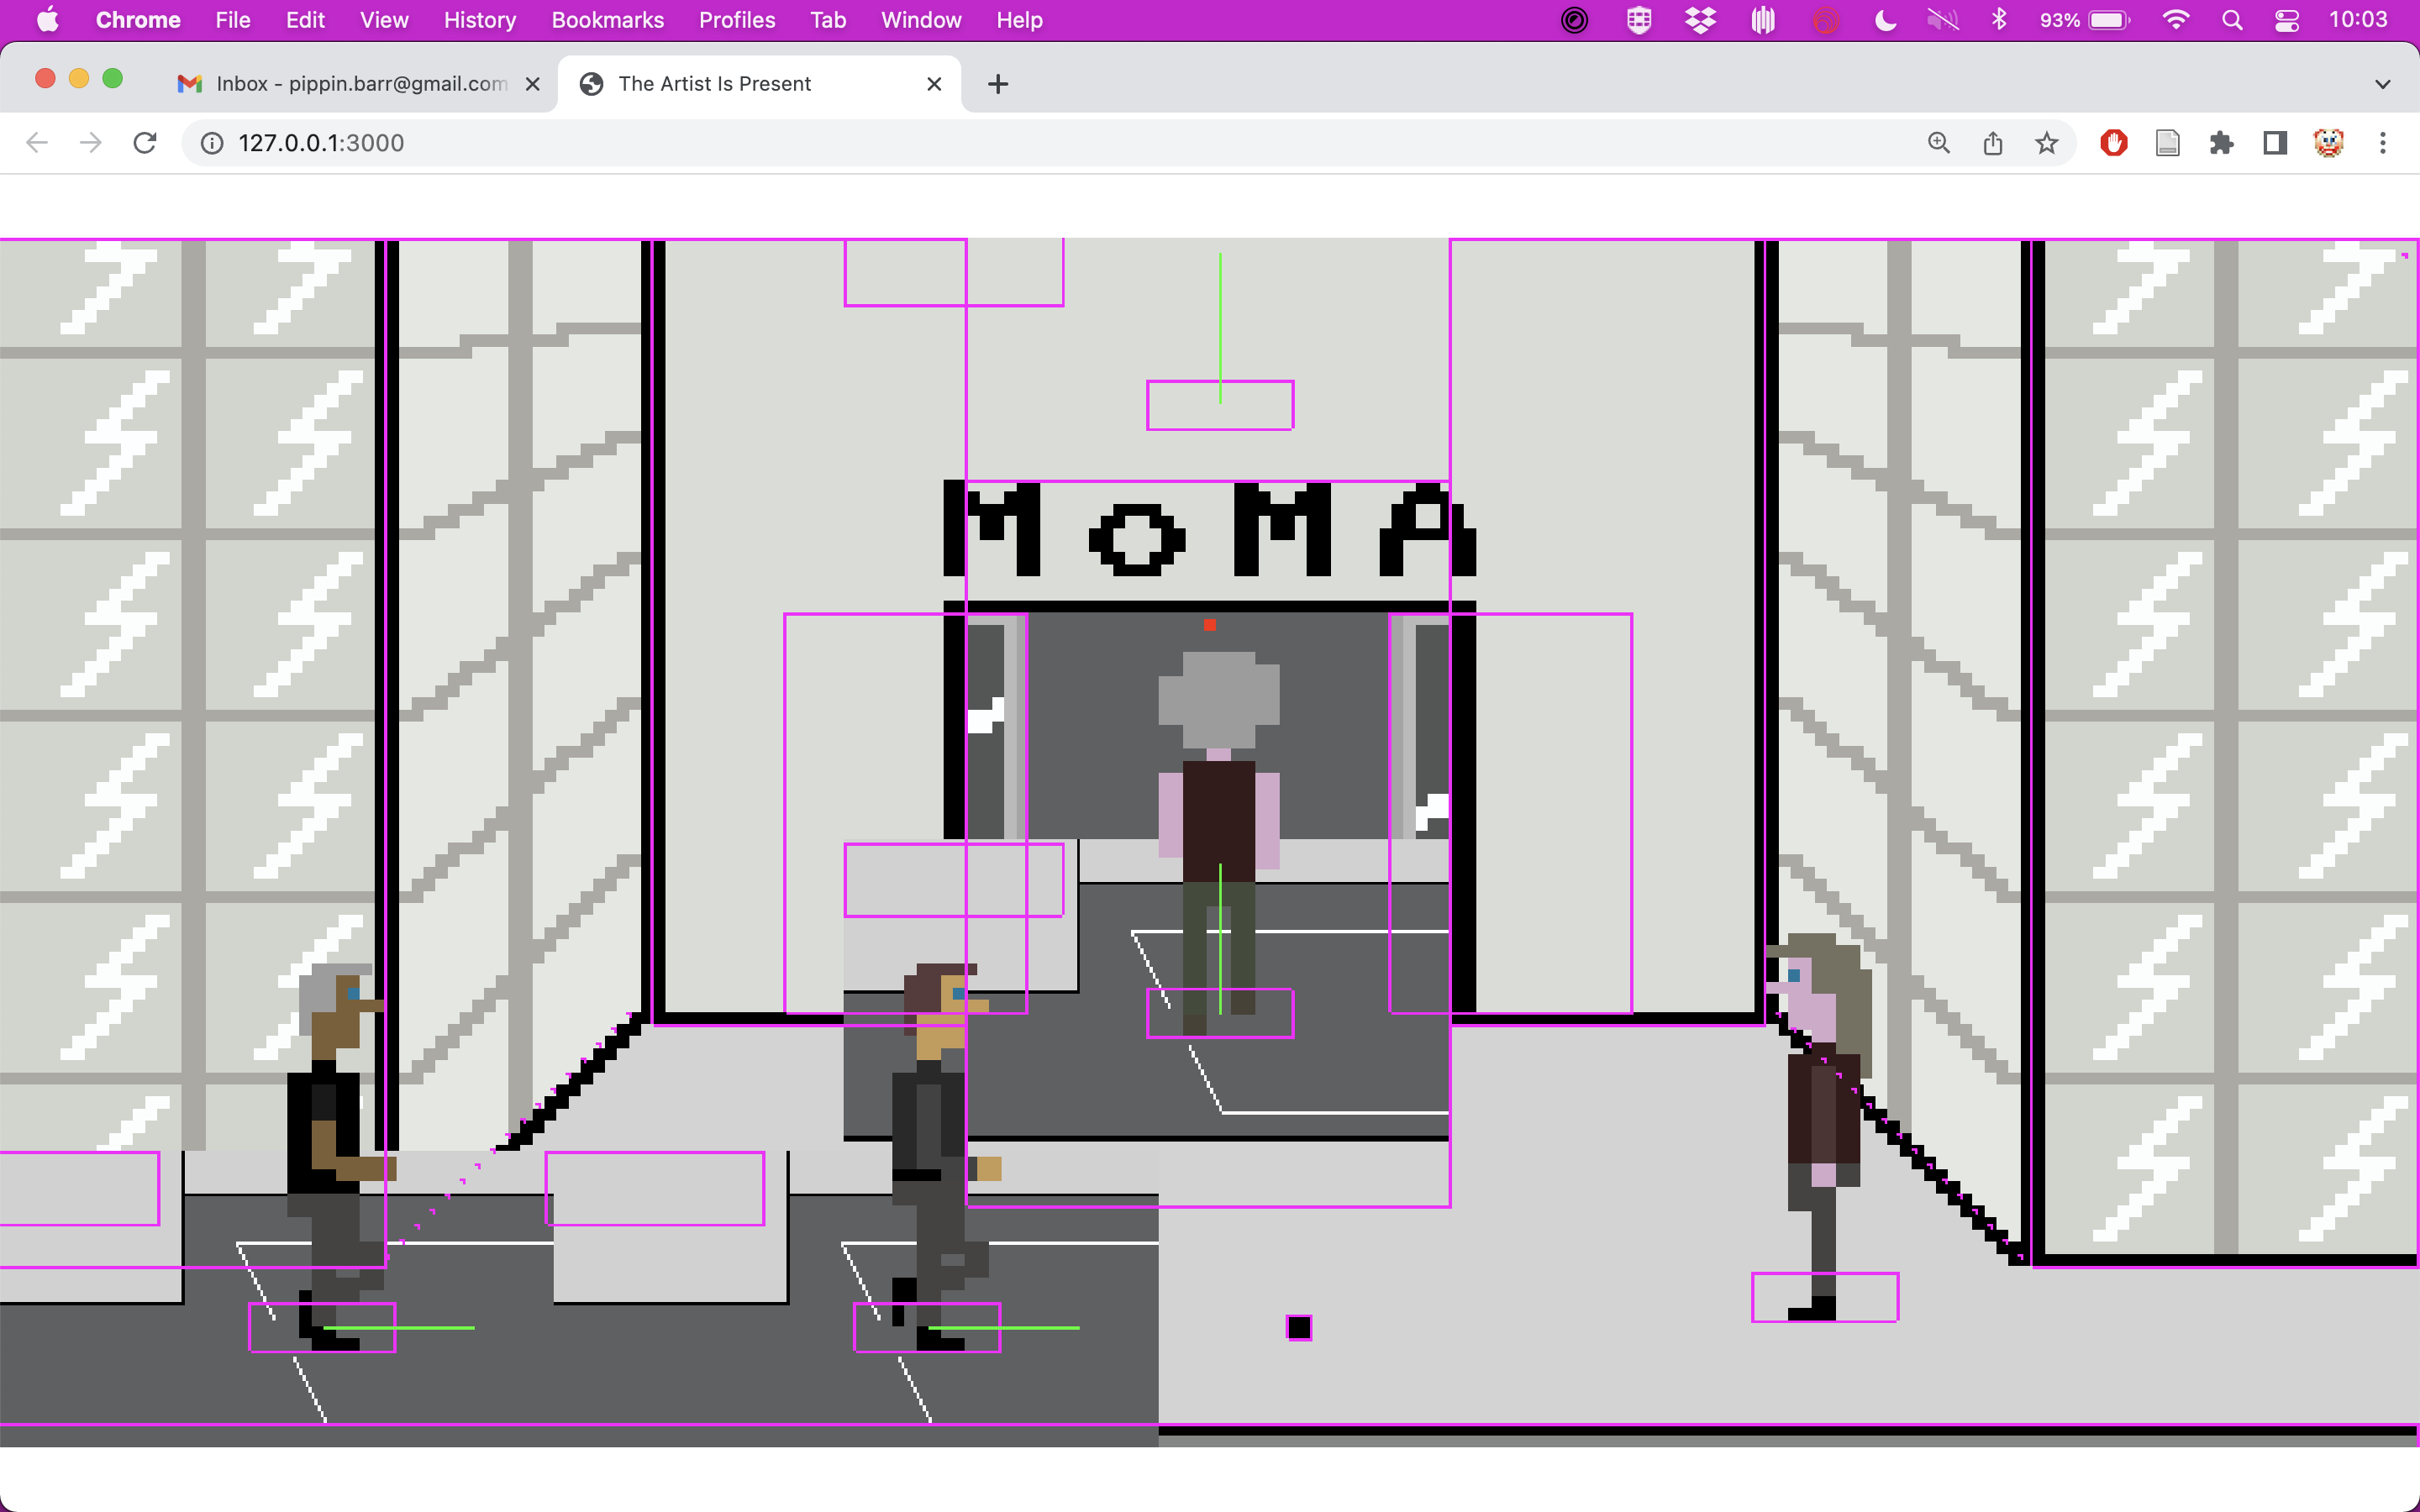This screenshot has width=2420, height=1512.
Task: Open the Dropbox menu bar icon
Action: pyautogui.click(x=1700, y=20)
